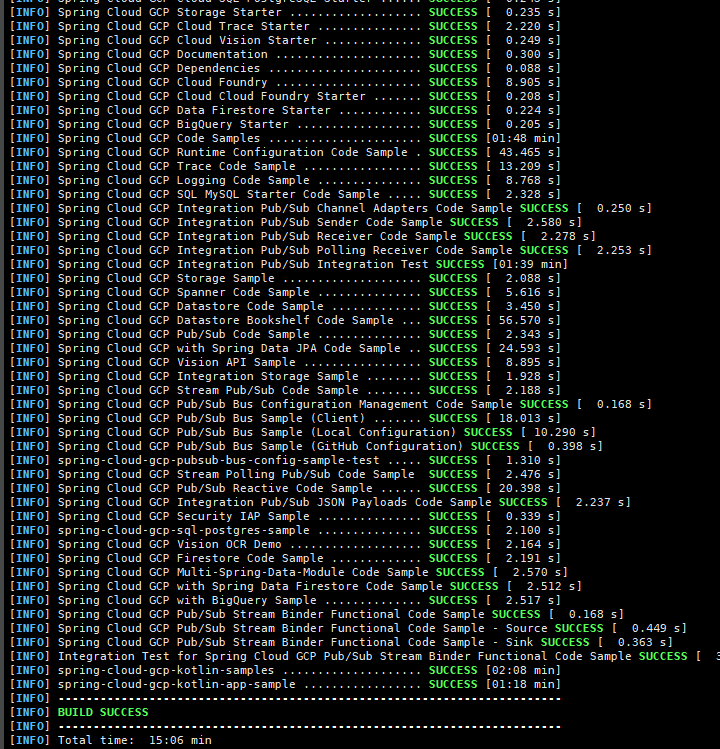Image resolution: width=720 pixels, height=749 pixels.
Task: Select 'Pub/Sub Sender Code Sample' module
Action: 352,222
